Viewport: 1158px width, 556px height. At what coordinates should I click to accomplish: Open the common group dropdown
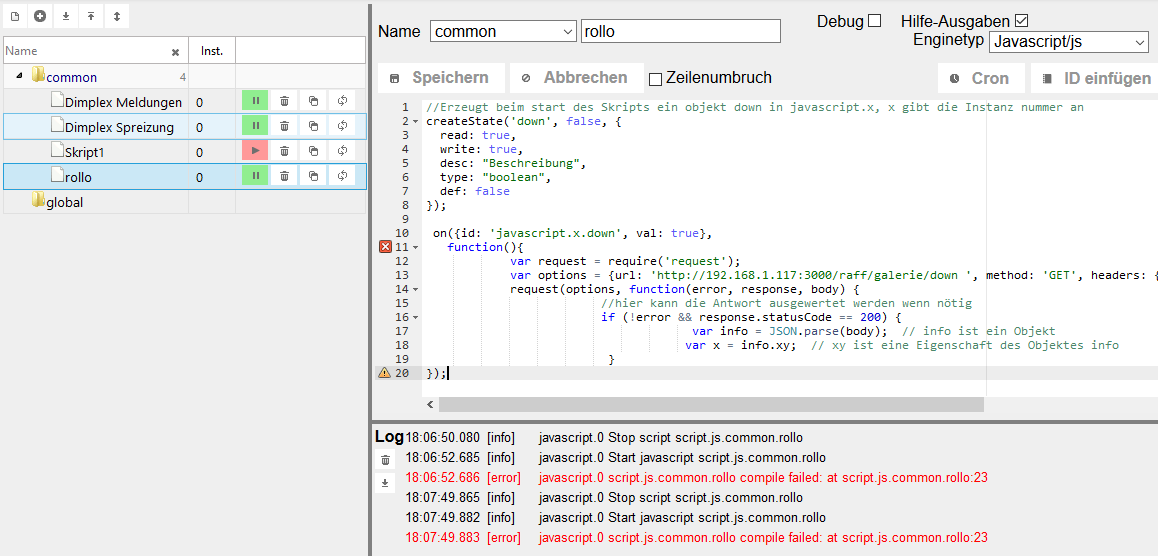503,32
